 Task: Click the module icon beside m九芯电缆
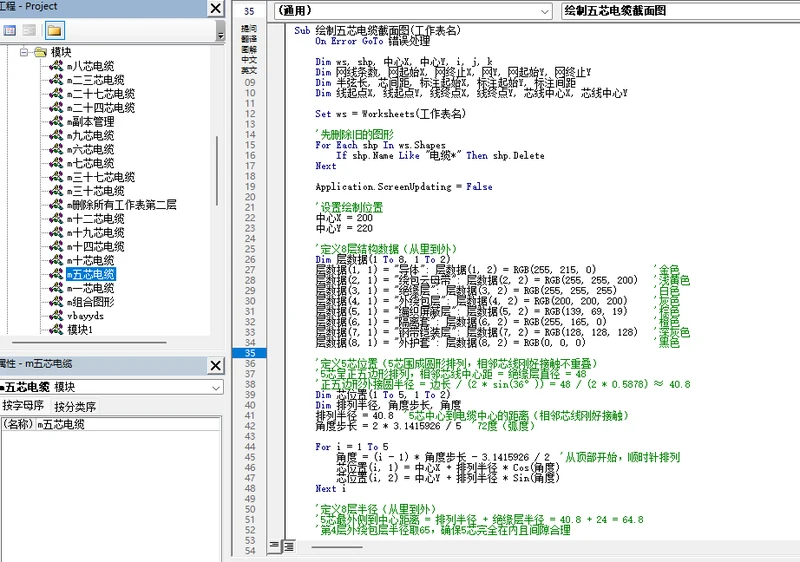pos(56,135)
